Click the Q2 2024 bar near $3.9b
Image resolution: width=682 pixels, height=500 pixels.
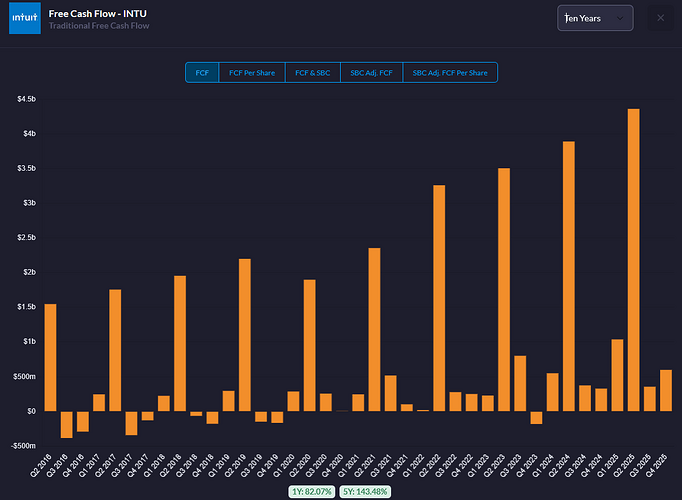point(568,276)
